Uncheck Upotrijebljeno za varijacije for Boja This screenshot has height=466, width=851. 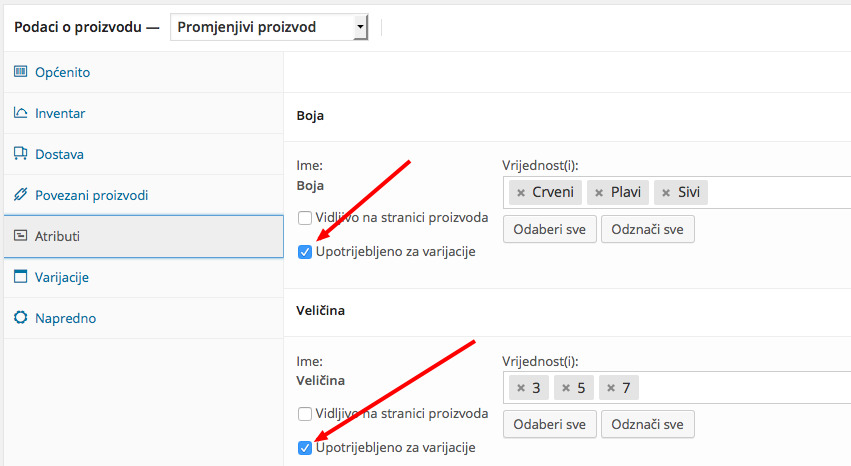point(305,252)
